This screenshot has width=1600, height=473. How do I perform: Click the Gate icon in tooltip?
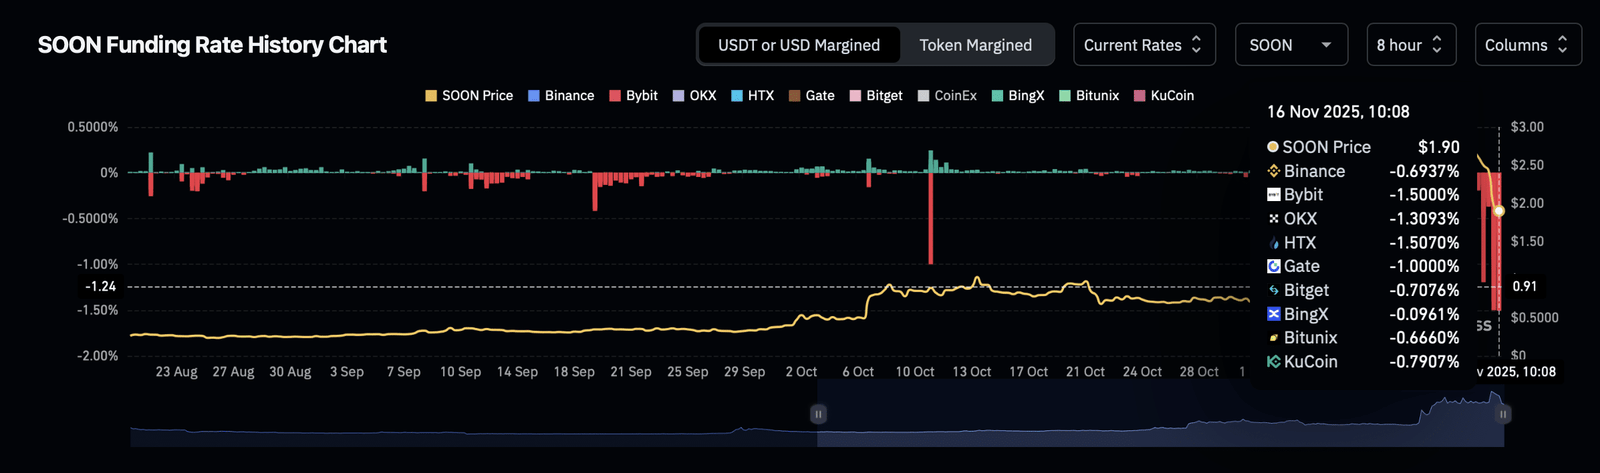coord(1274,266)
